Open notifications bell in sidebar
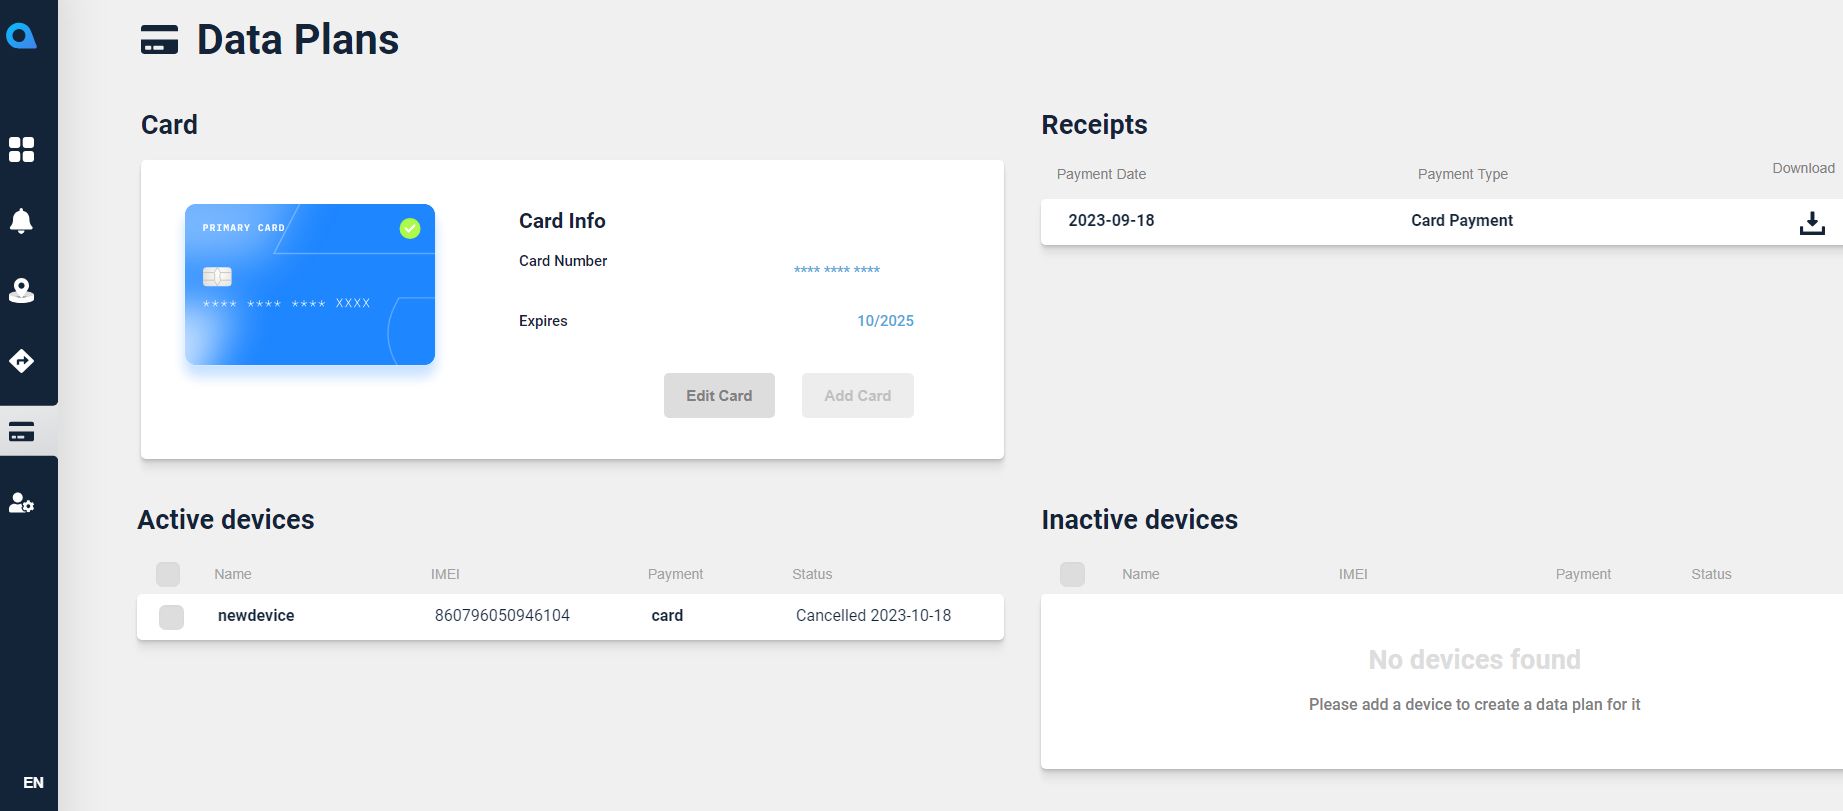The image size is (1843, 811). pyautogui.click(x=21, y=220)
